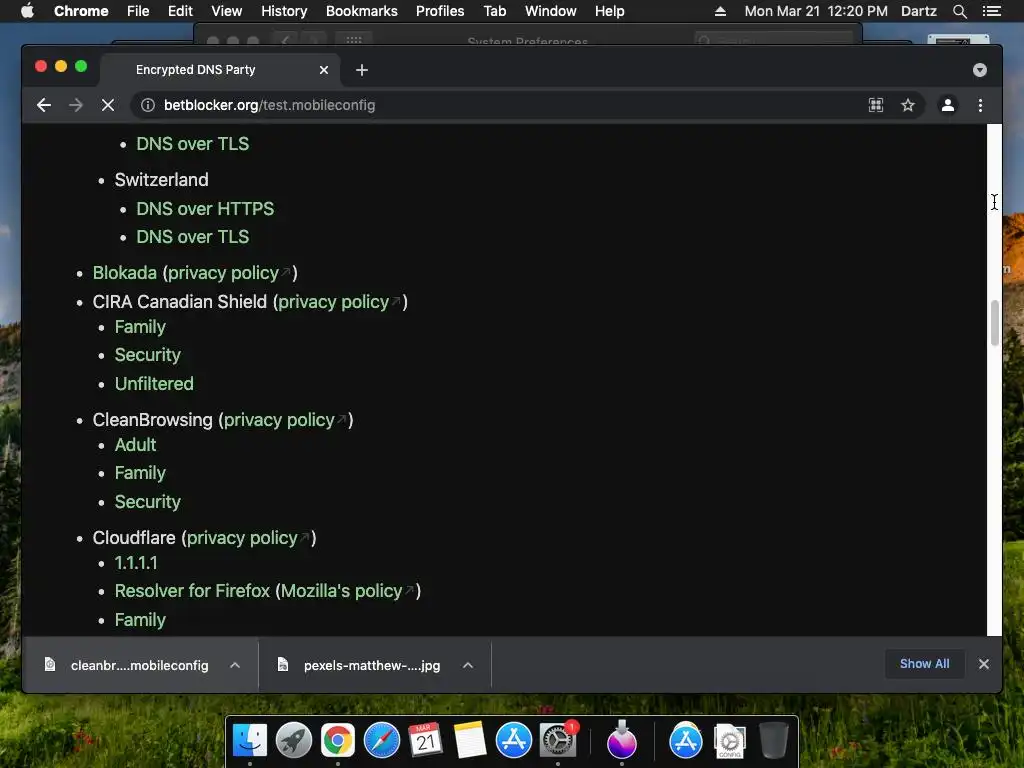
Task: Open Resolver for Firefox link
Action: [x=192, y=591]
